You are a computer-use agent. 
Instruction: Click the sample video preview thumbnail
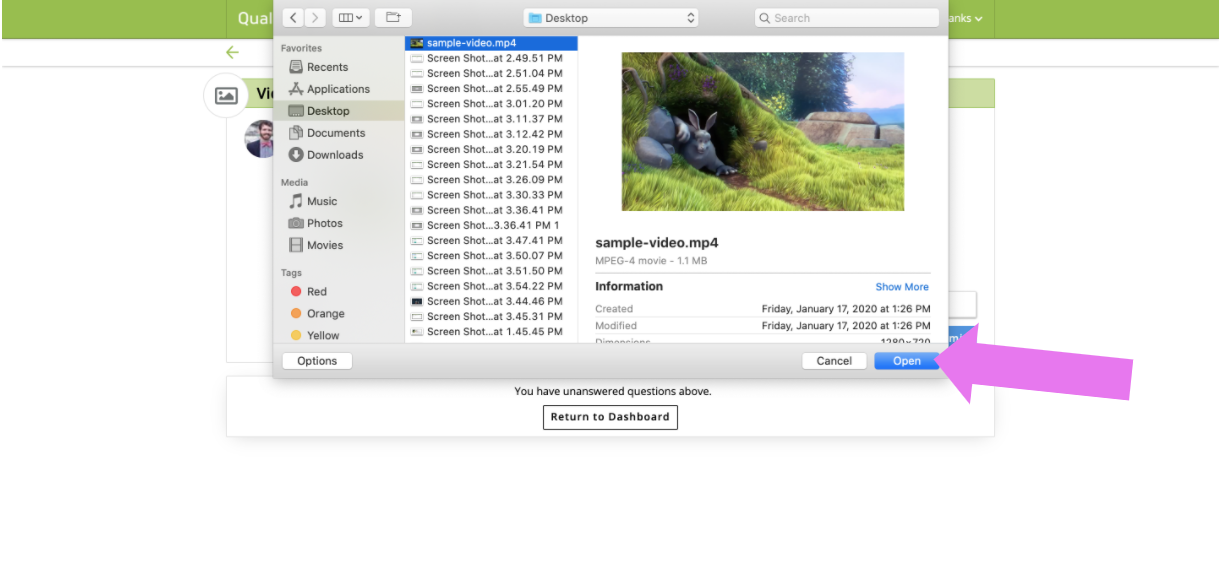coord(763,131)
